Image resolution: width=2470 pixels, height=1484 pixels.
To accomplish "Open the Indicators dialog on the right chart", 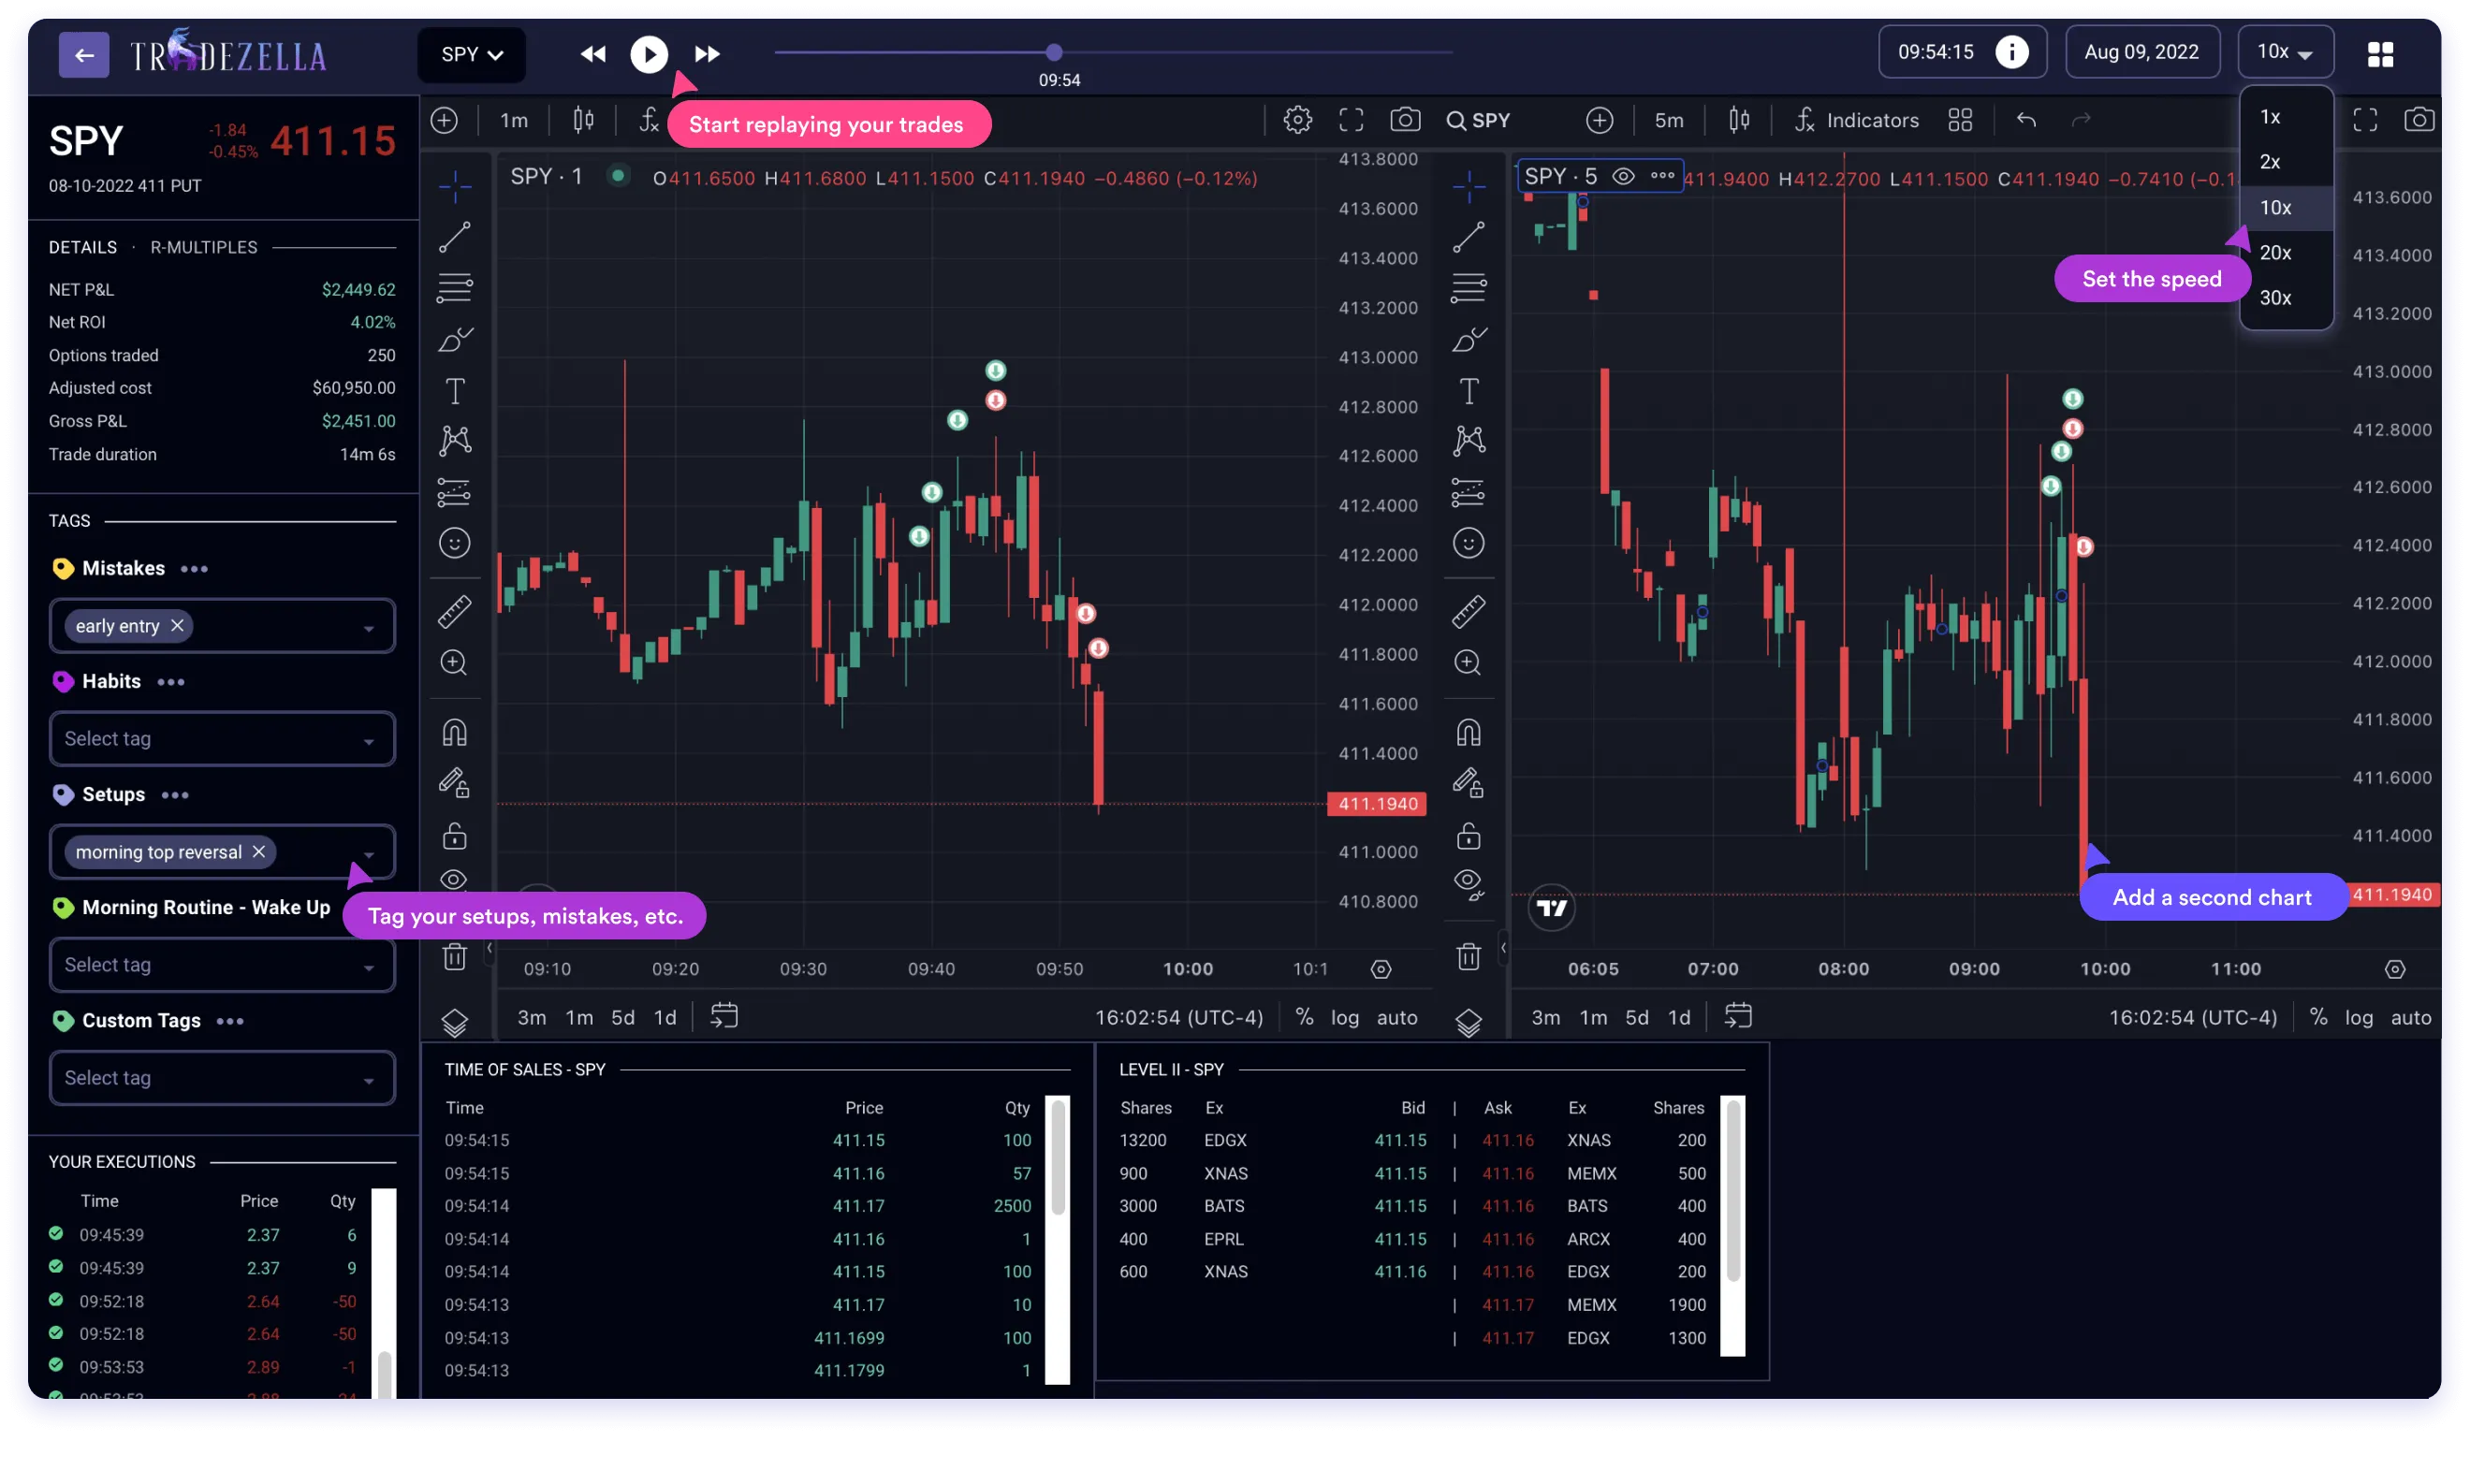I will 1857,119.
